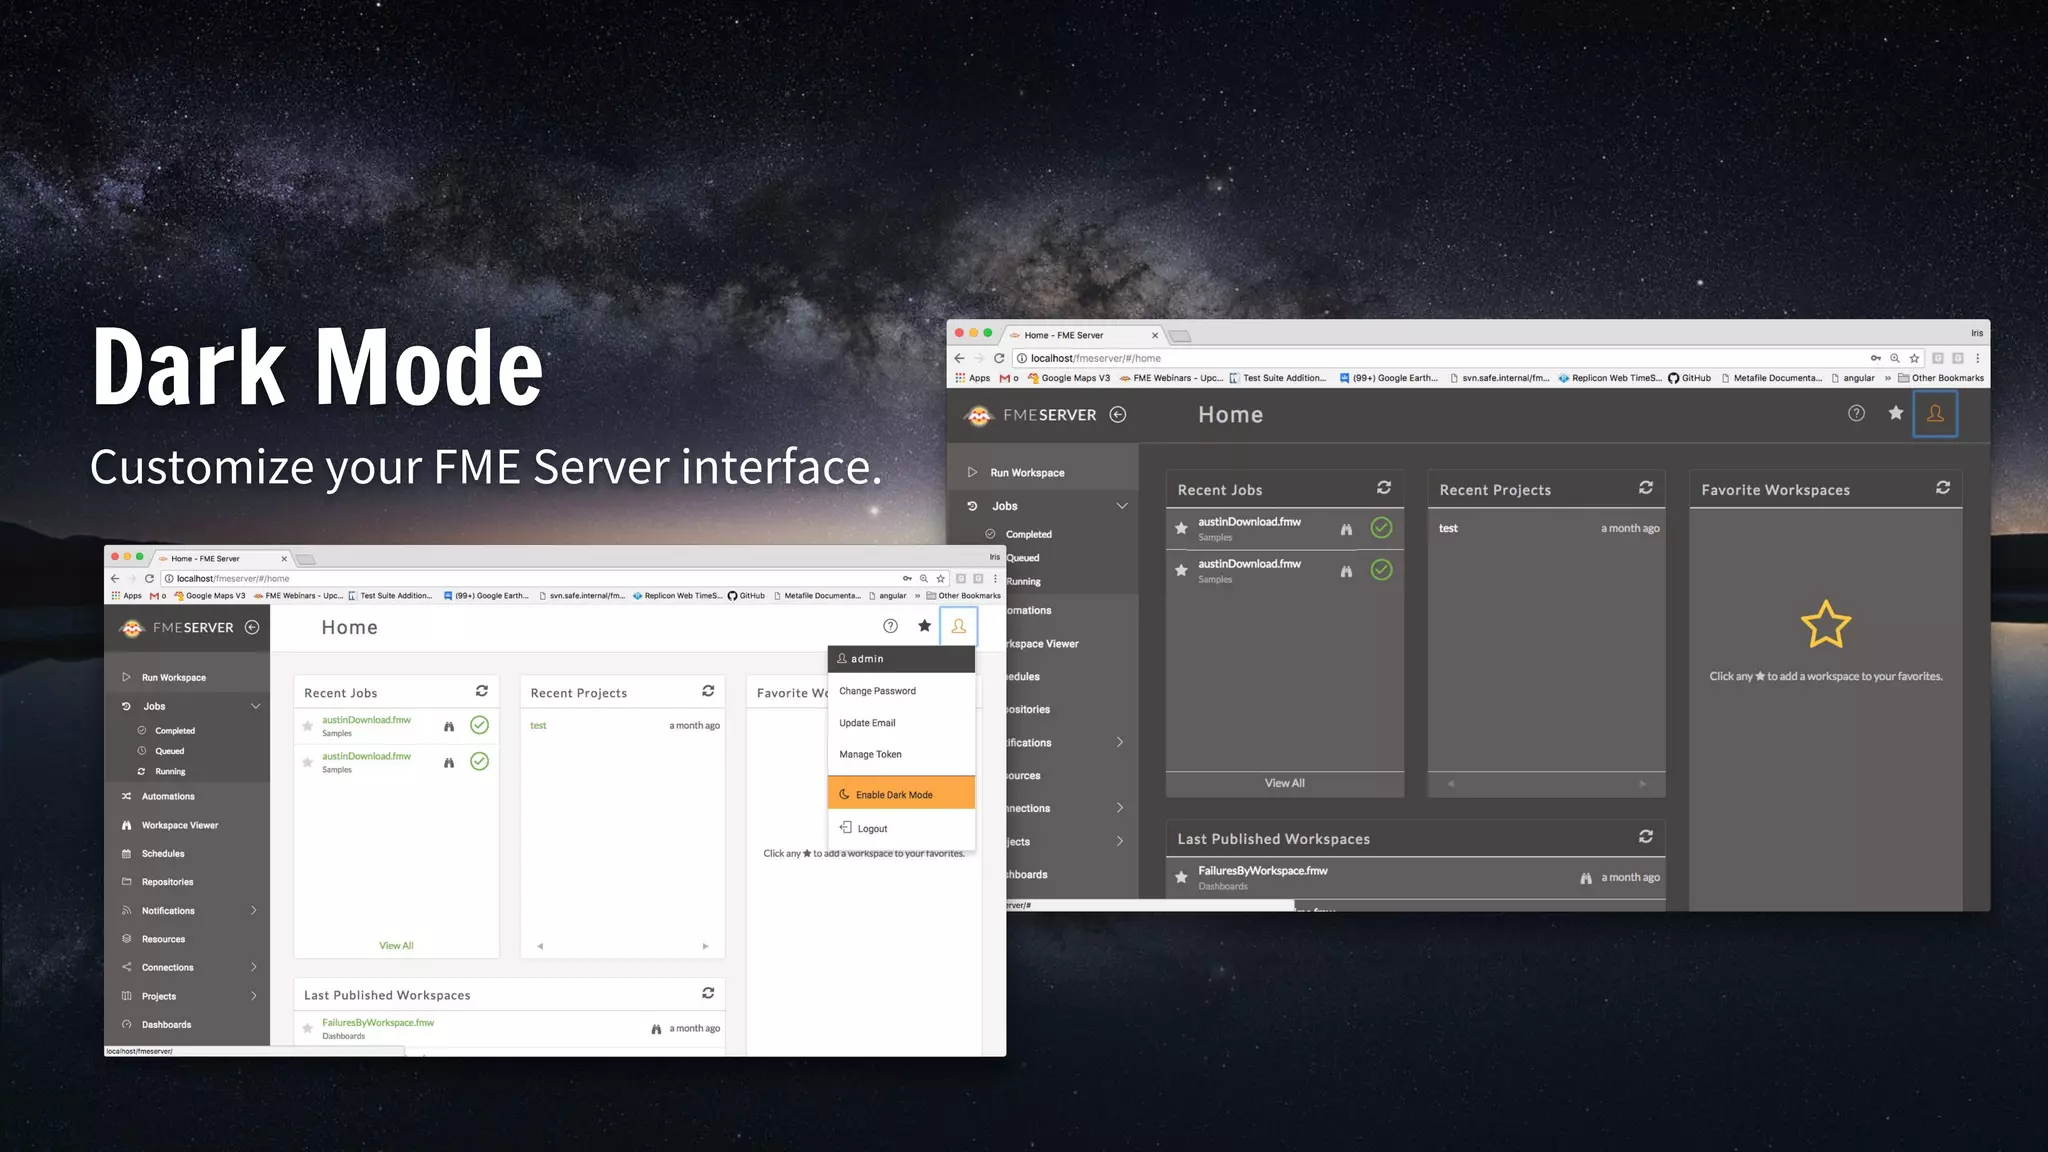The image size is (2048, 1152).
Task: Click View All in dark window Recent Jobs
Action: tap(1284, 783)
